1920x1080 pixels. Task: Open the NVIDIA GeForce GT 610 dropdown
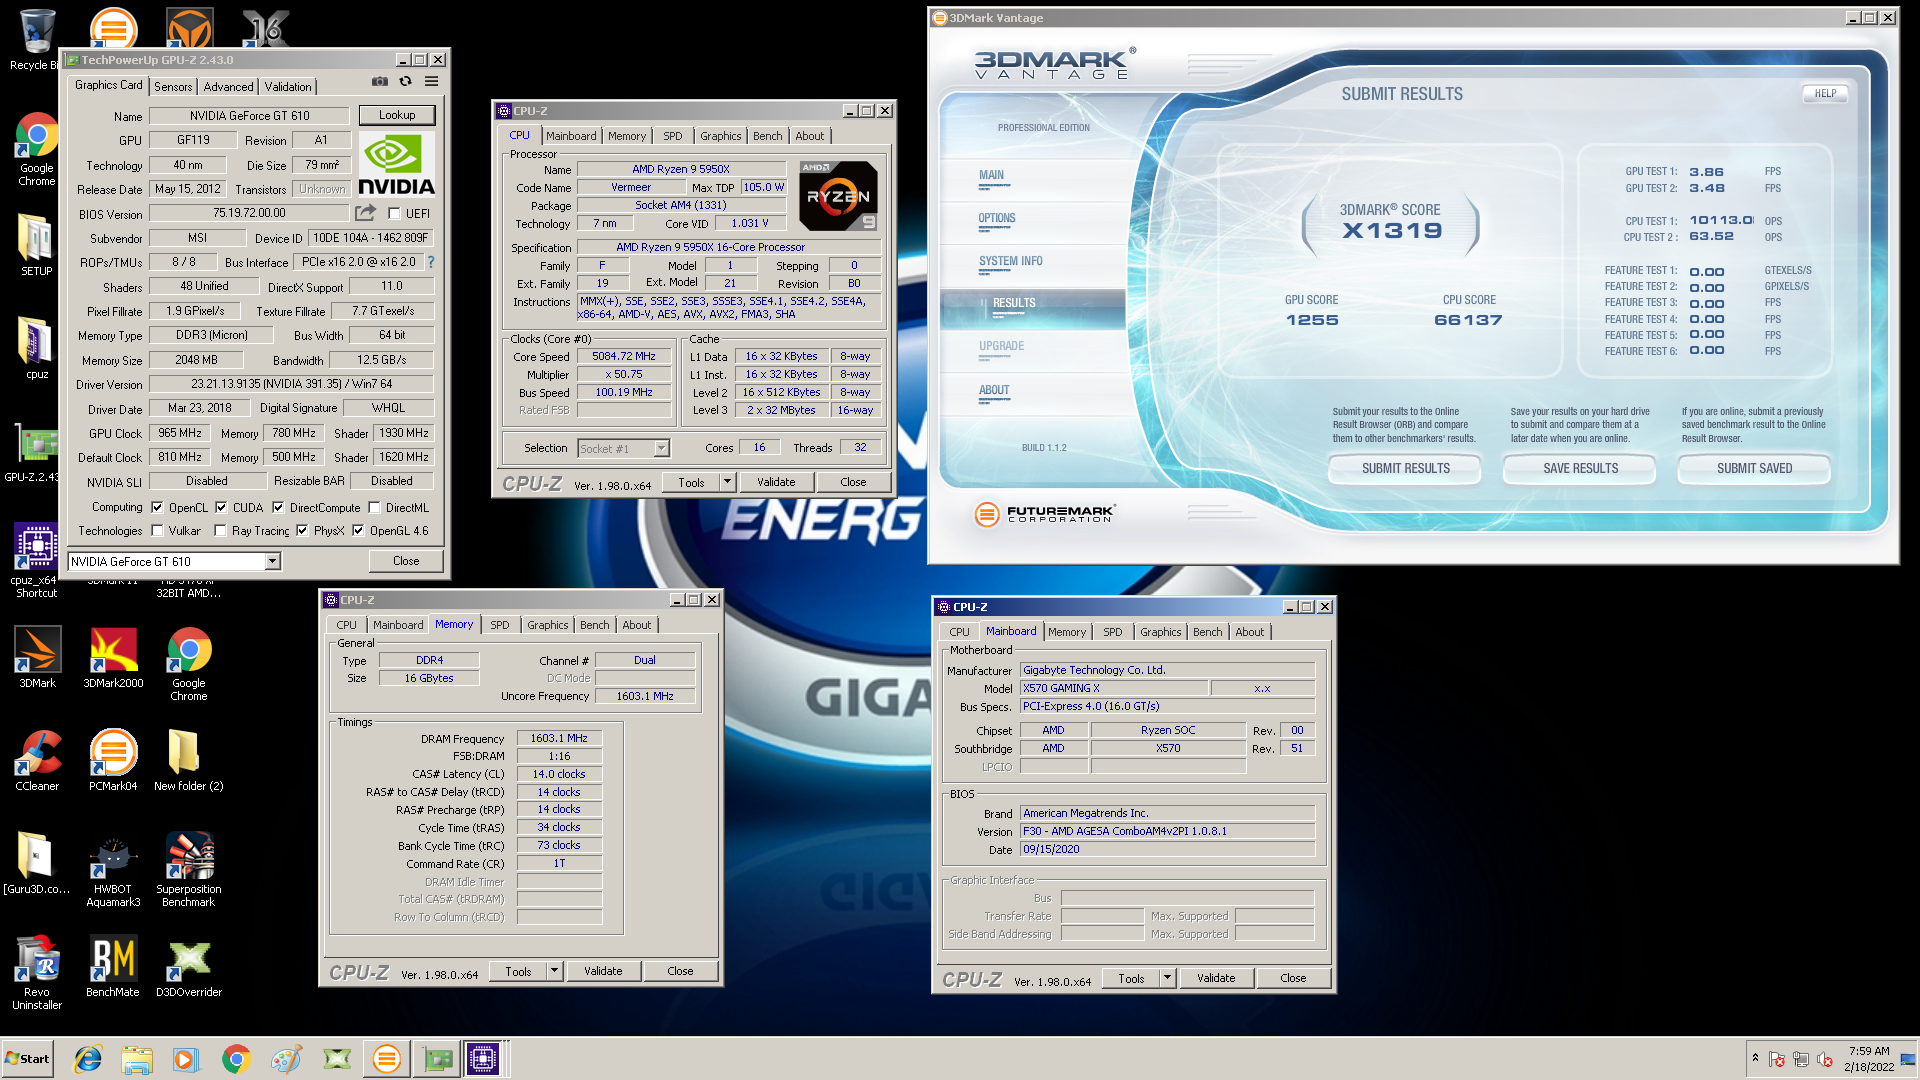pos(272,562)
